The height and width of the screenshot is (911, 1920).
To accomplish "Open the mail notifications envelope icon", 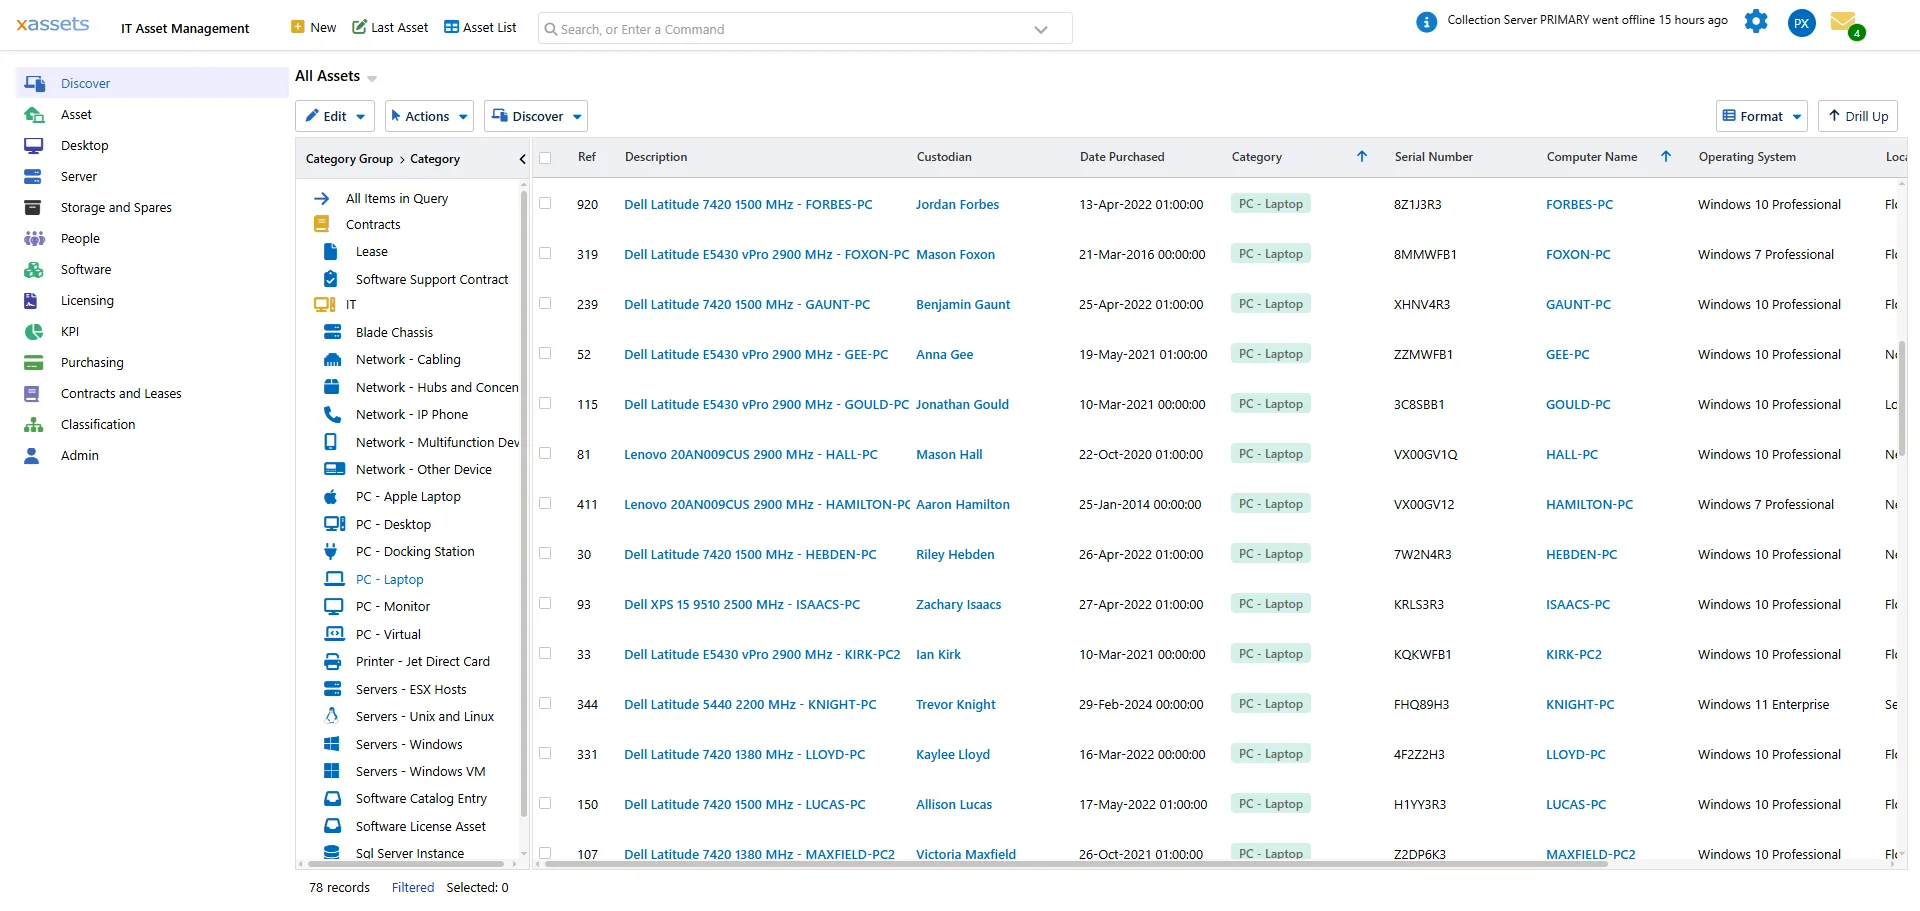I will click(x=1845, y=23).
